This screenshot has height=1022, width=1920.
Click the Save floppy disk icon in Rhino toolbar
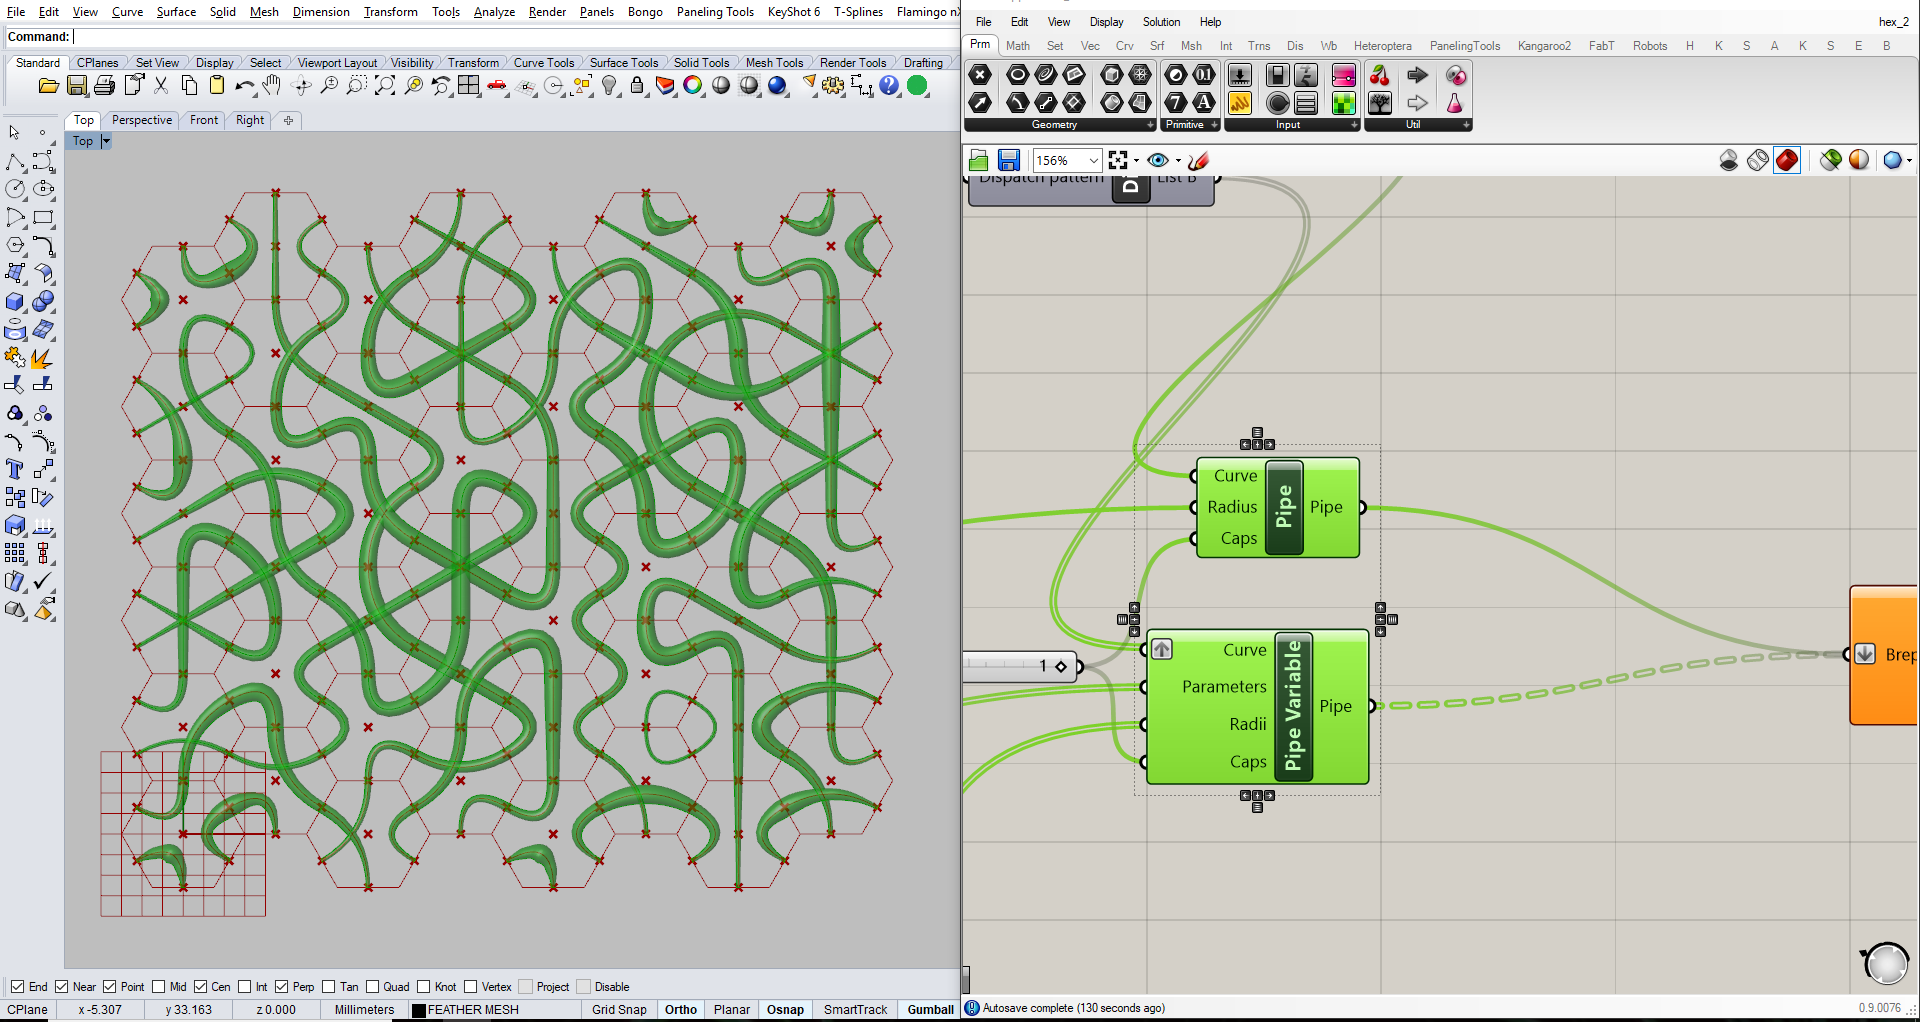(76, 86)
